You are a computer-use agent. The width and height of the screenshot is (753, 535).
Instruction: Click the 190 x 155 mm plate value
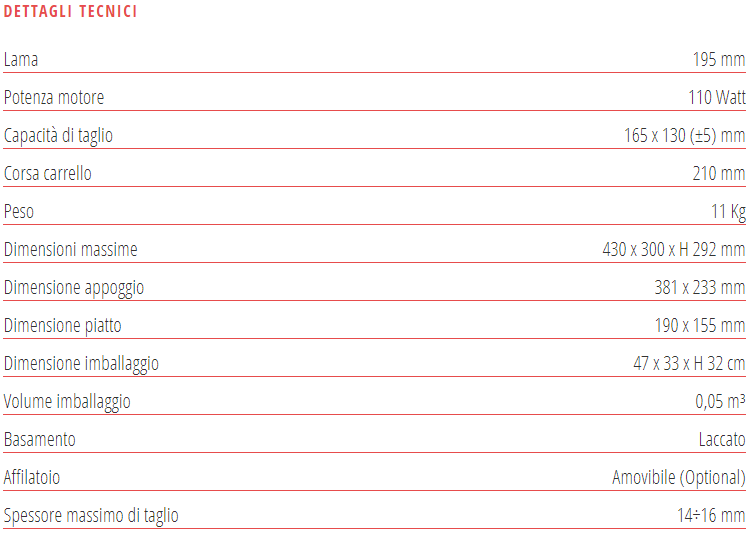point(700,325)
